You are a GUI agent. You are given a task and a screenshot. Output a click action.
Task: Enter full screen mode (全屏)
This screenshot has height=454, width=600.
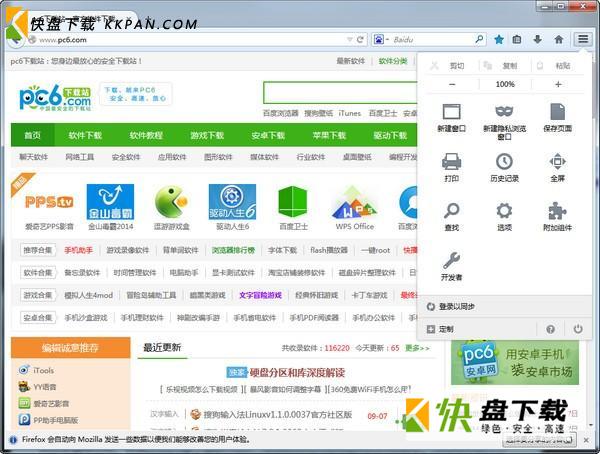(558, 167)
